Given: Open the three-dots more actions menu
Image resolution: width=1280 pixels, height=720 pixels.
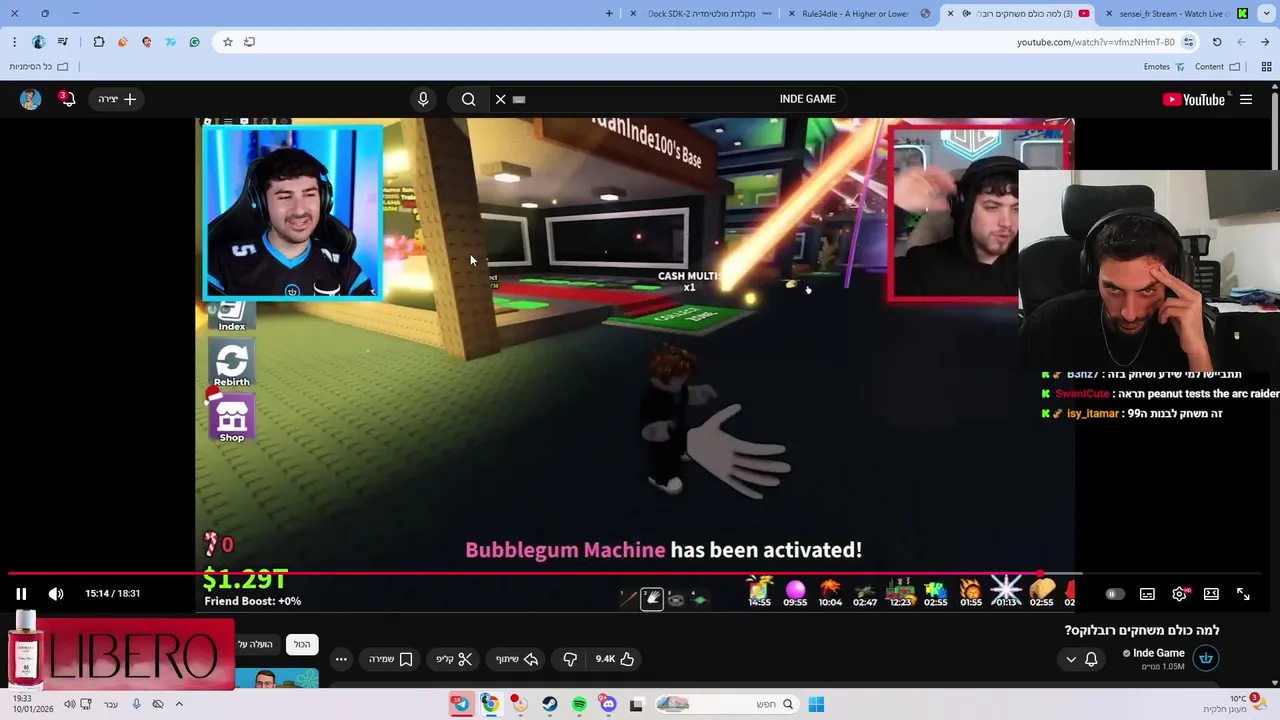Looking at the screenshot, I should click(x=341, y=659).
